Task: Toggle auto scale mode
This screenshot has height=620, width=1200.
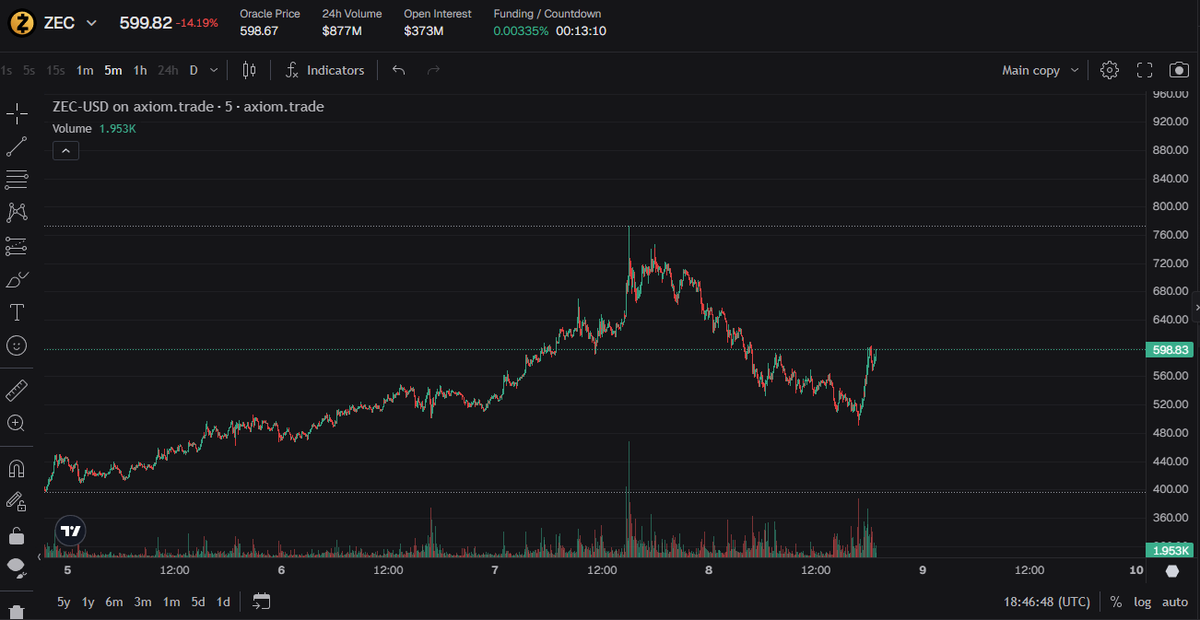Action: [x=1175, y=602]
